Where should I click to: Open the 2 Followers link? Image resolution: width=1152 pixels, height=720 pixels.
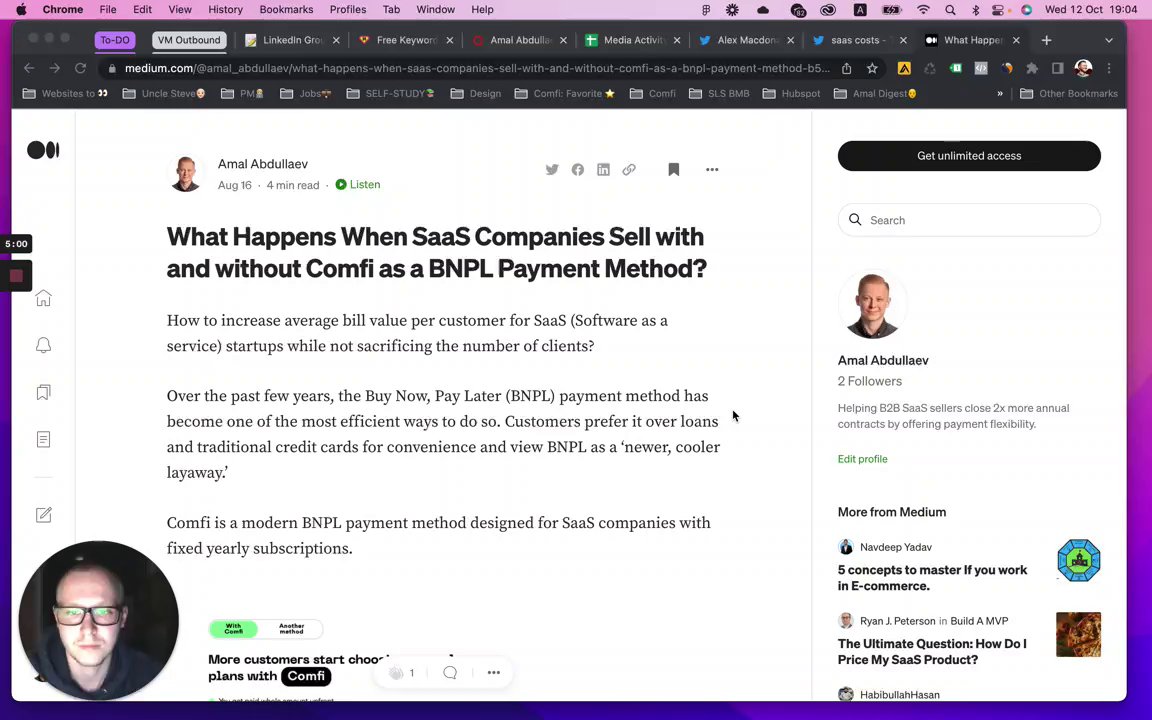tap(869, 381)
